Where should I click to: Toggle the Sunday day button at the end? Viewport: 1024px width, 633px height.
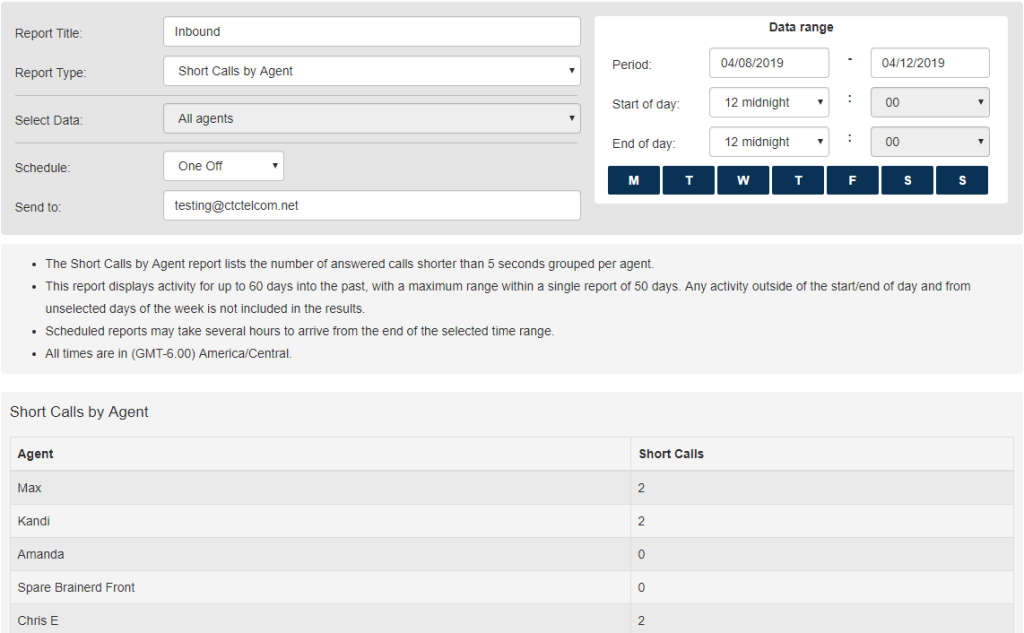pyautogui.click(x=962, y=180)
